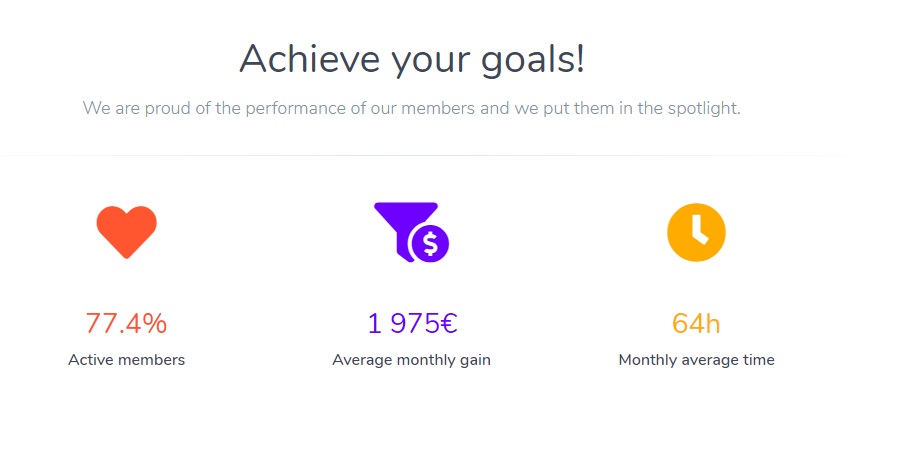Select the Monthly average time label

coord(696,360)
